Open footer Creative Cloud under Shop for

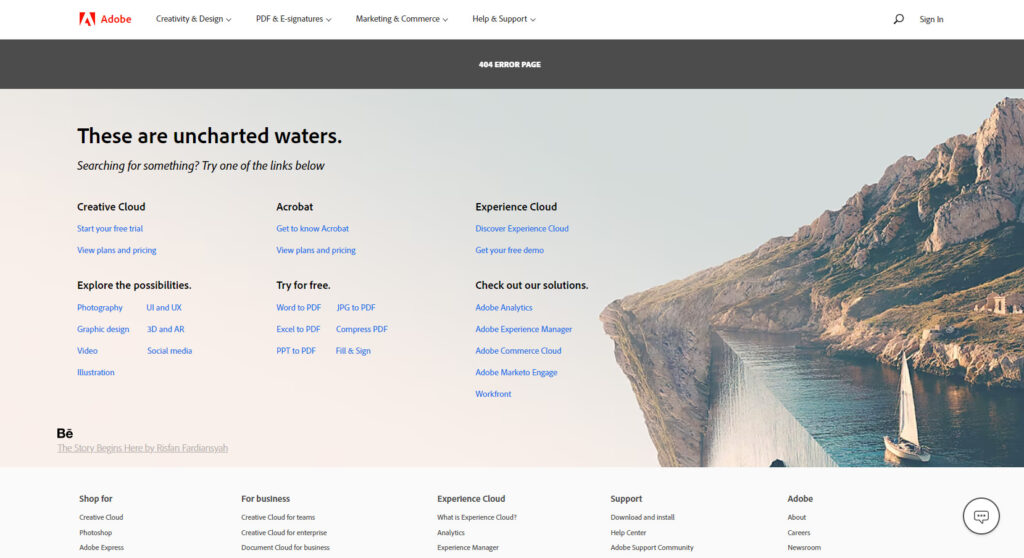coord(101,517)
